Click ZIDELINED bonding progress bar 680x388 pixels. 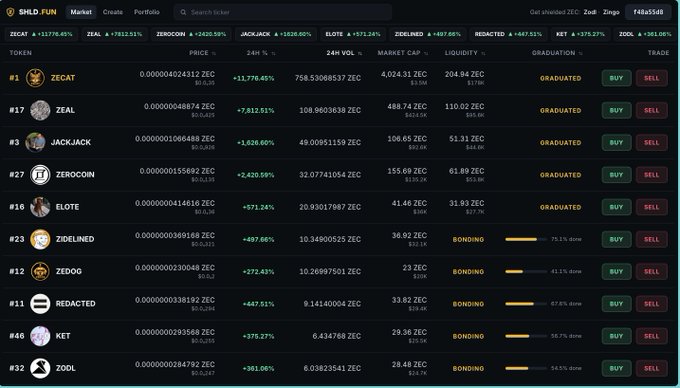click(x=526, y=239)
